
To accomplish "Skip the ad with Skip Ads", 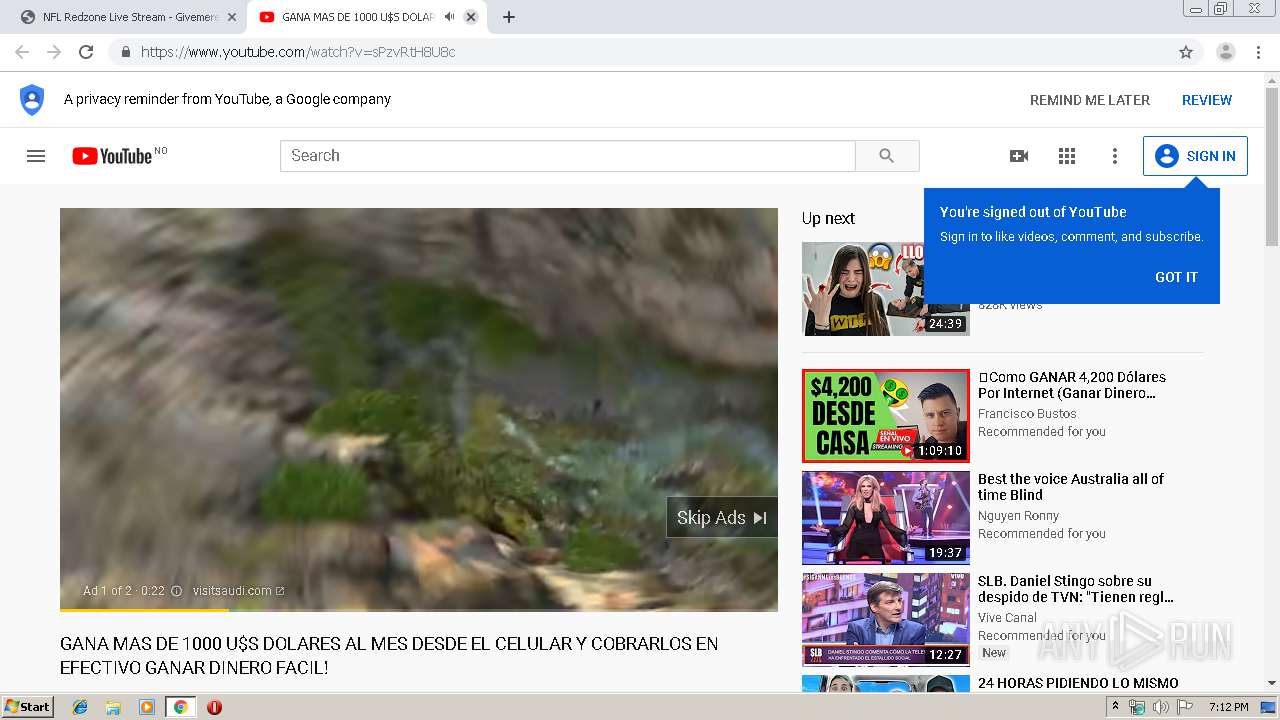I will coord(722,517).
